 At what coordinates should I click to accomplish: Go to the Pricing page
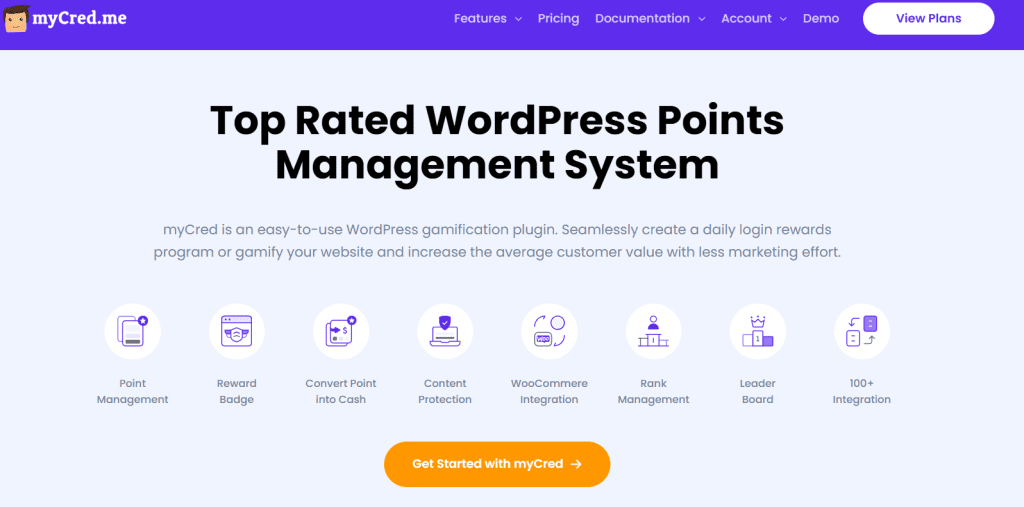558,18
